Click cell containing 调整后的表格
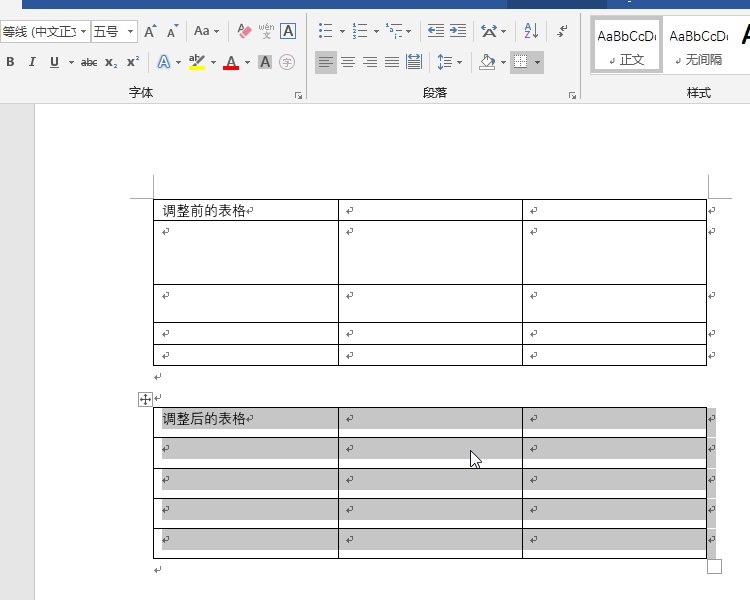 (246, 422)
